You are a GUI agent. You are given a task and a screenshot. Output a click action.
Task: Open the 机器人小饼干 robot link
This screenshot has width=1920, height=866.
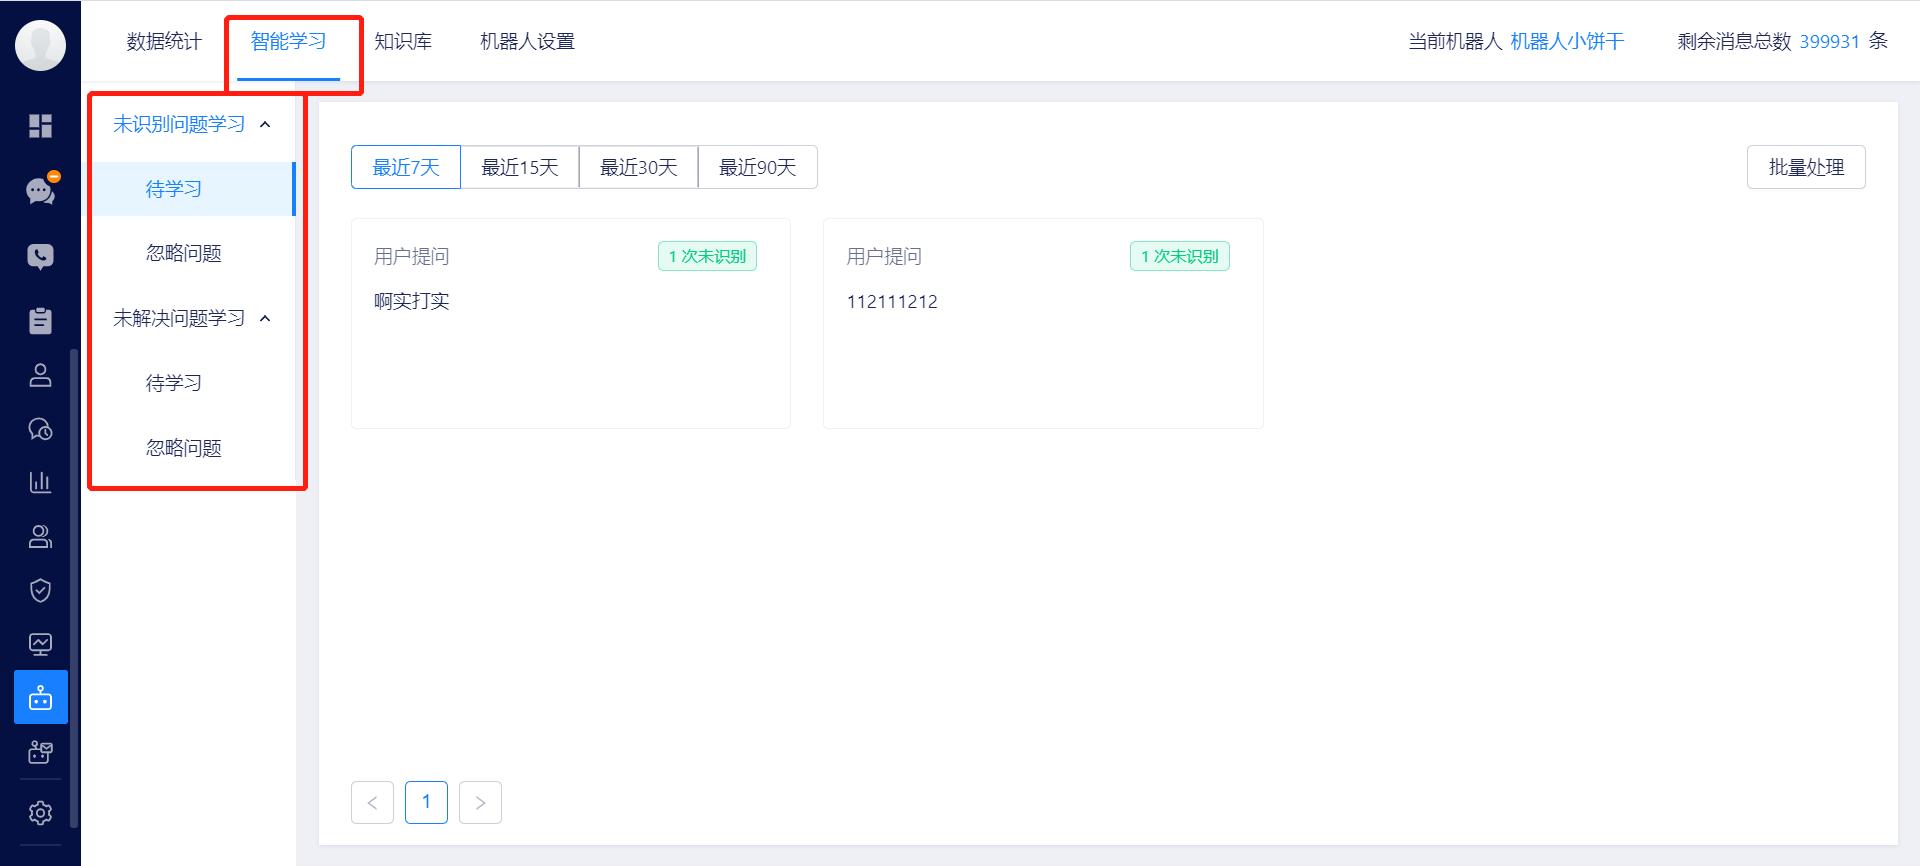point(1566,42)
